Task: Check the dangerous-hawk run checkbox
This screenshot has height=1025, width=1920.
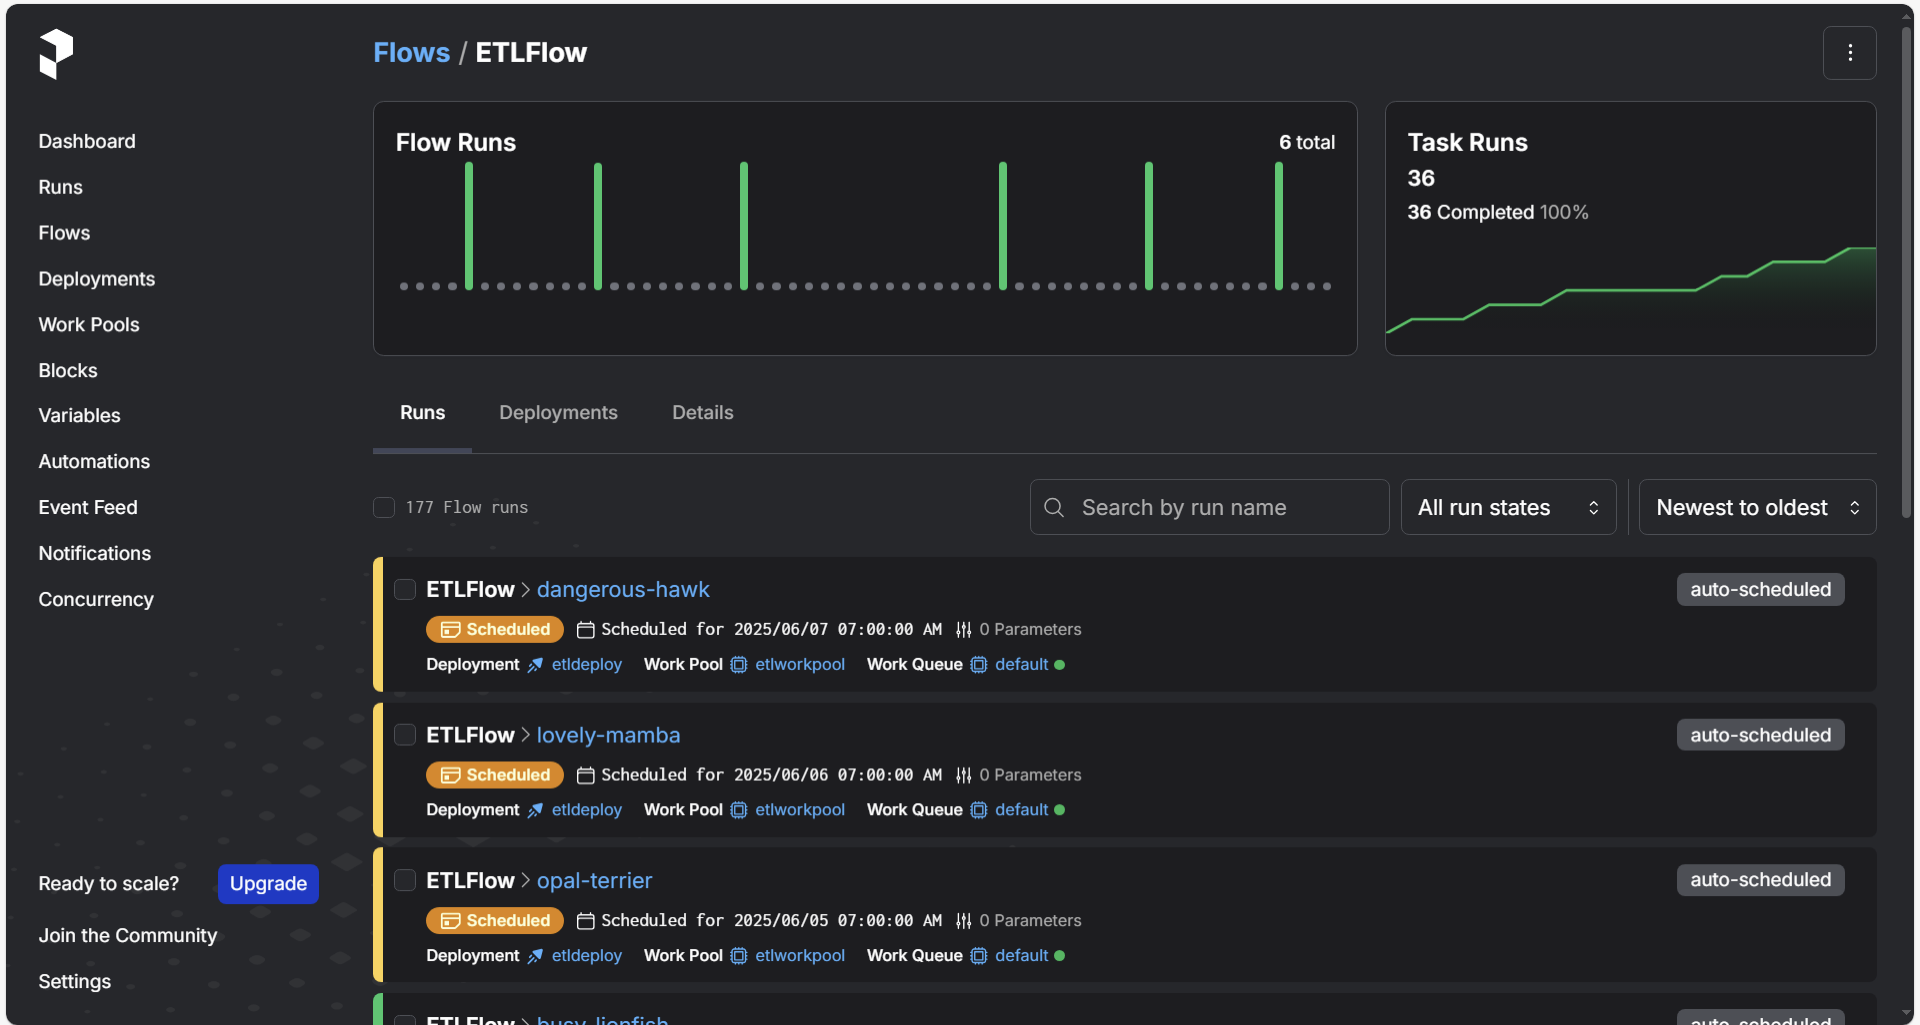Action: tap(405, 590)
